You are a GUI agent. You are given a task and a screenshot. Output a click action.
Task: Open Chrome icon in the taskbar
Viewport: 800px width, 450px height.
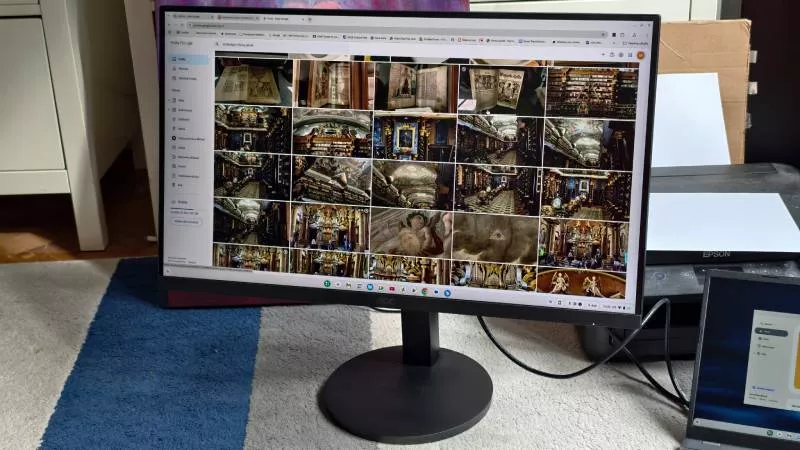pyautogui.click(x=424, y=291)
